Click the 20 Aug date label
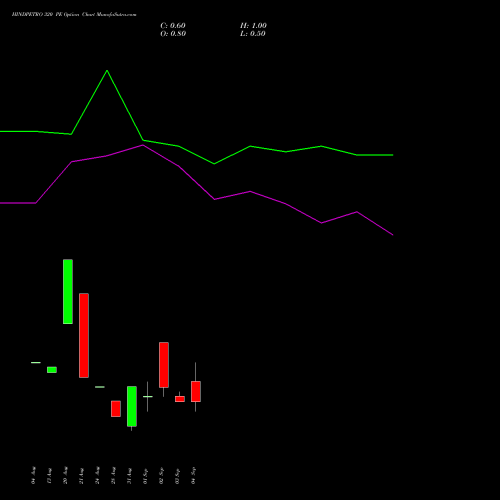The width and height of the screenshot is (500, 500). click(65, 475)
